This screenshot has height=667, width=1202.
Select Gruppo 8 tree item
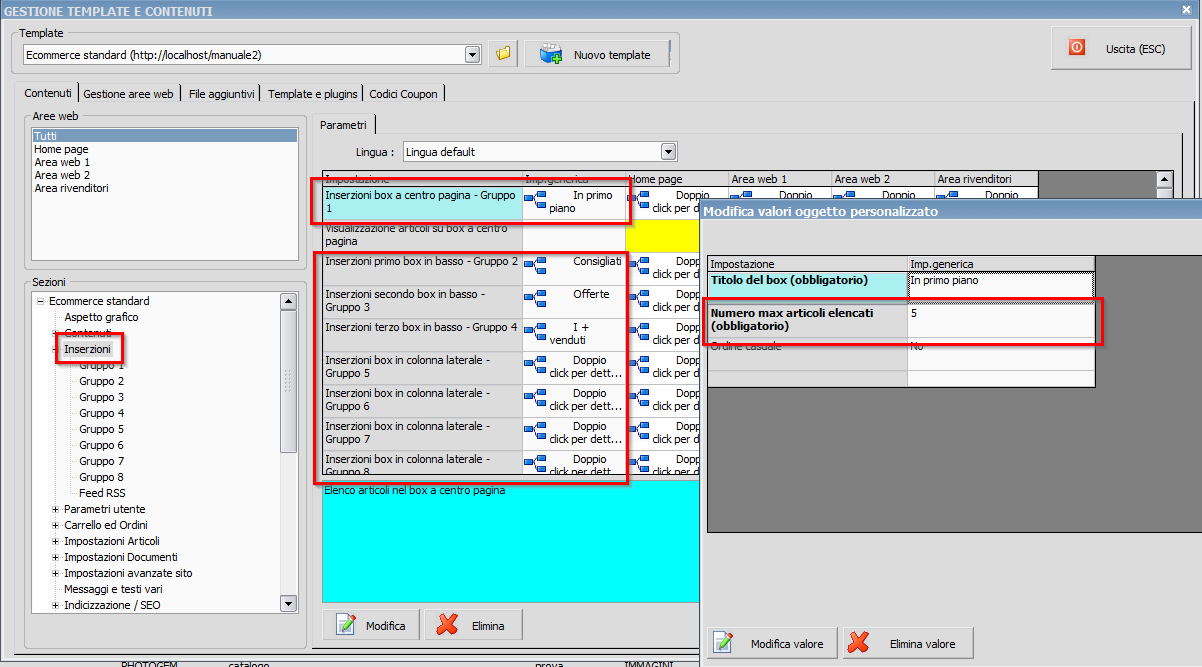(102, 477)
